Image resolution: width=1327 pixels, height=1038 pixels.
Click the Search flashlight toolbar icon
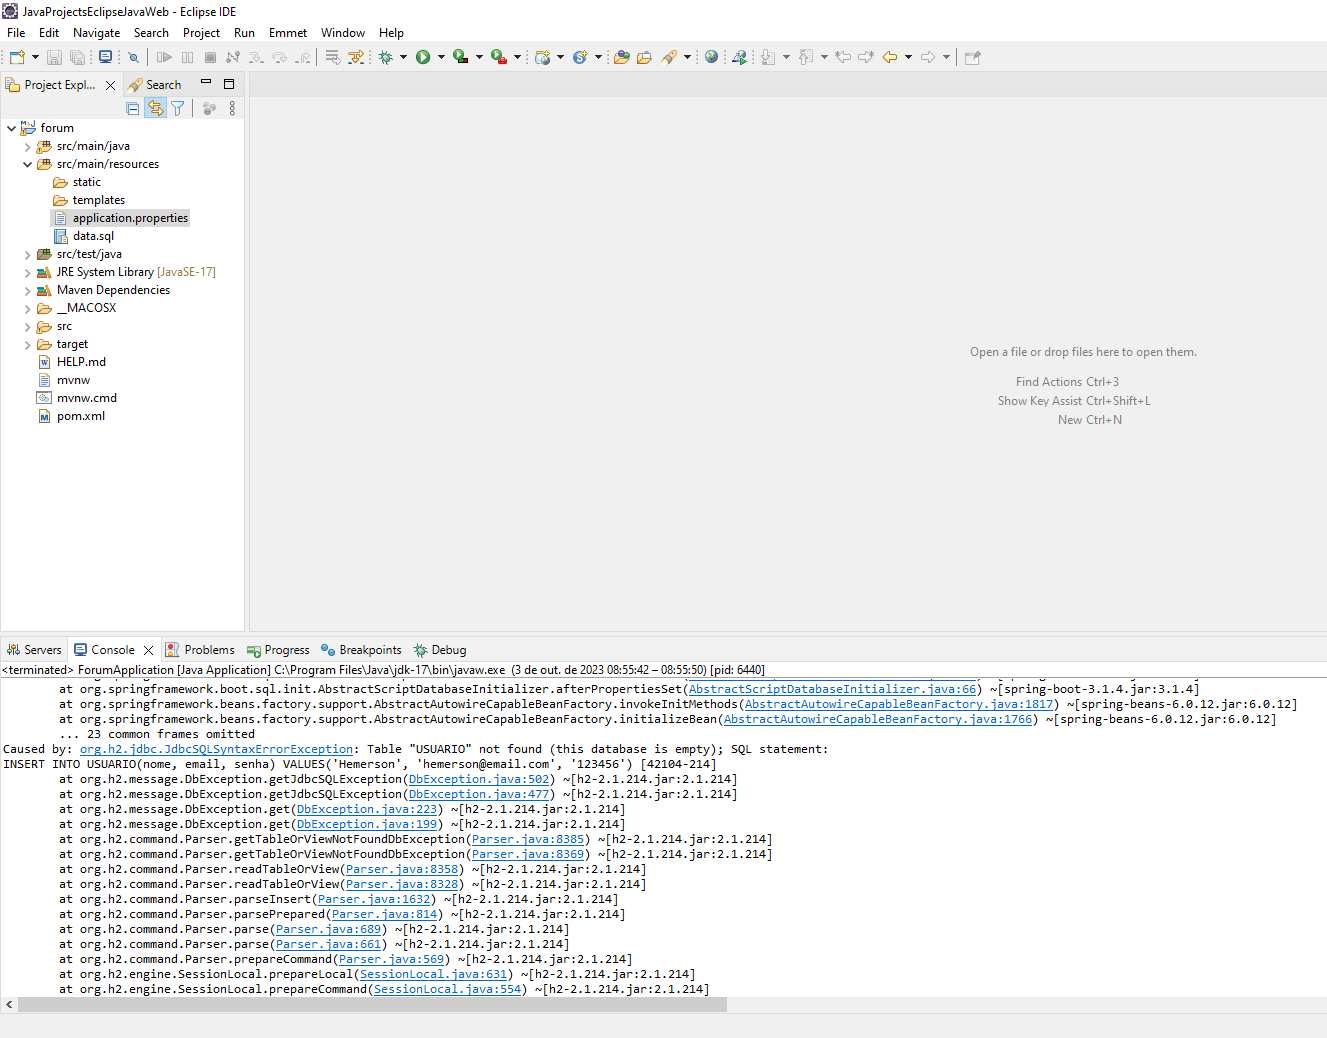coord(669,57)
